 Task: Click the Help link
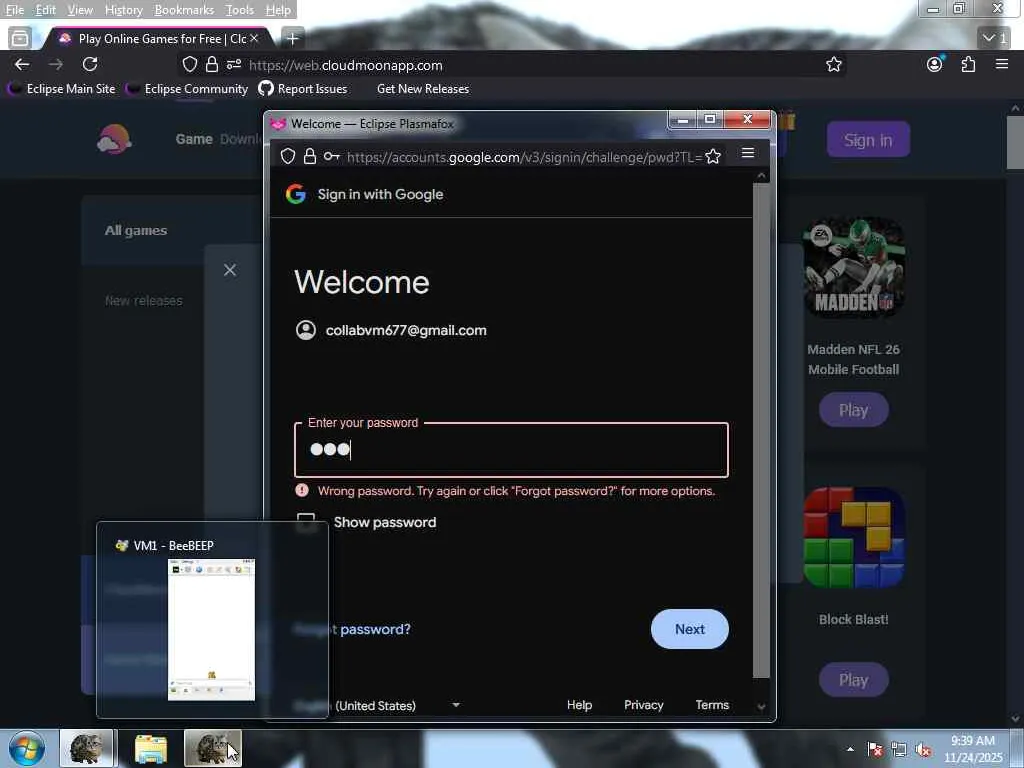click(579, 705)
